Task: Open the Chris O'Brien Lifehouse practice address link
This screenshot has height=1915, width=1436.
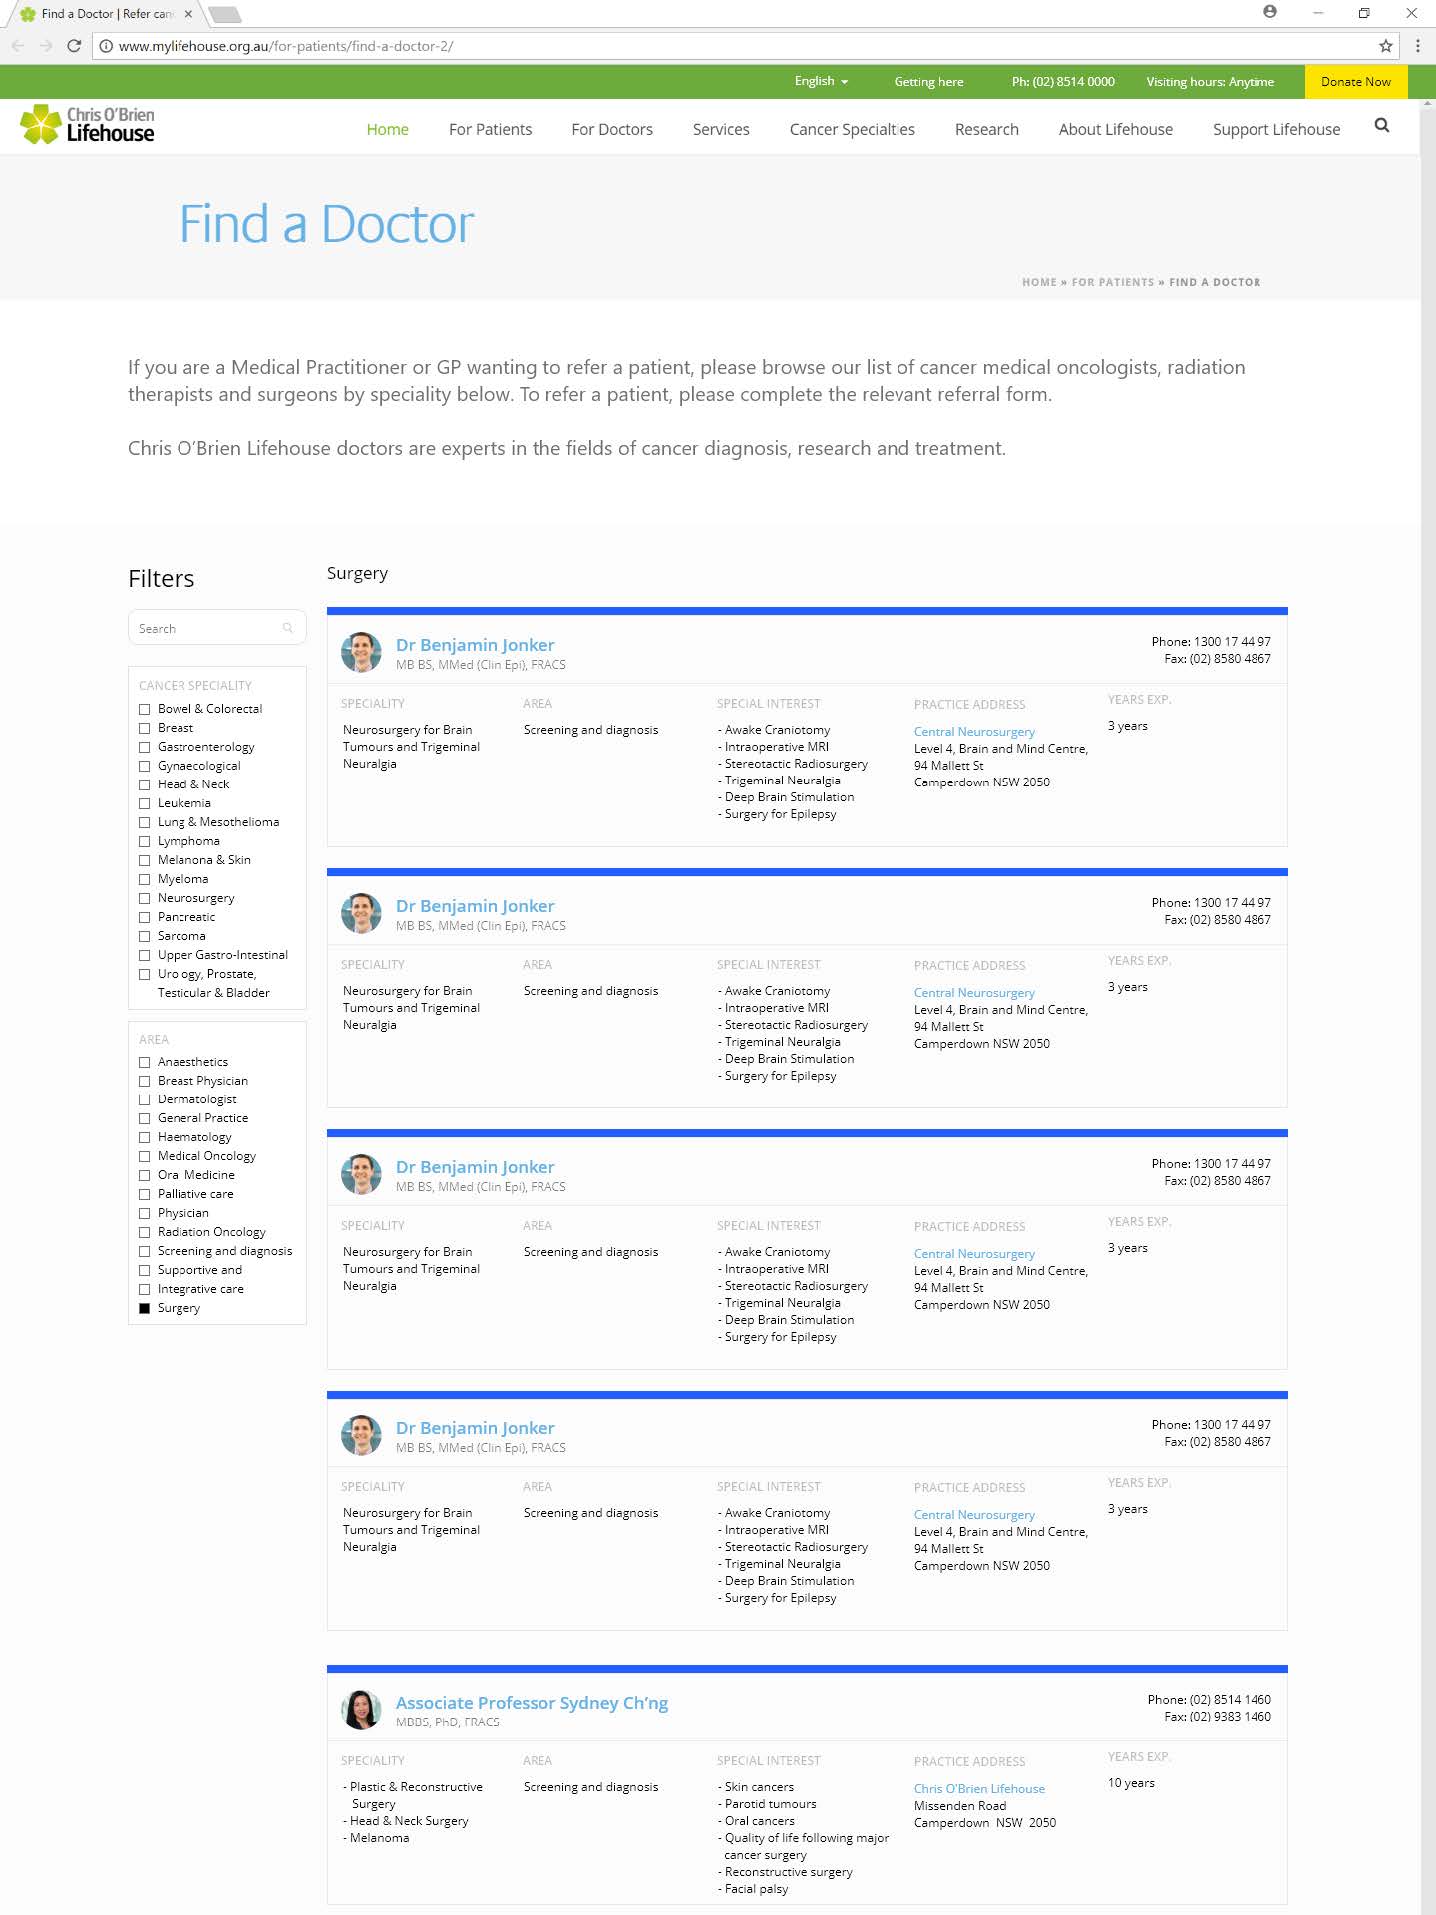Action: tap(979, 1789)
